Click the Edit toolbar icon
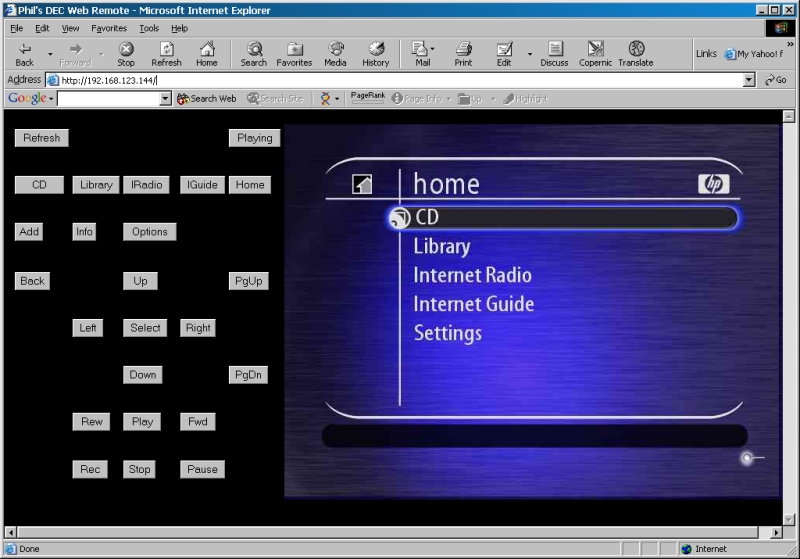The width and height of the screenshot is (800, 559). coord(504,49)
